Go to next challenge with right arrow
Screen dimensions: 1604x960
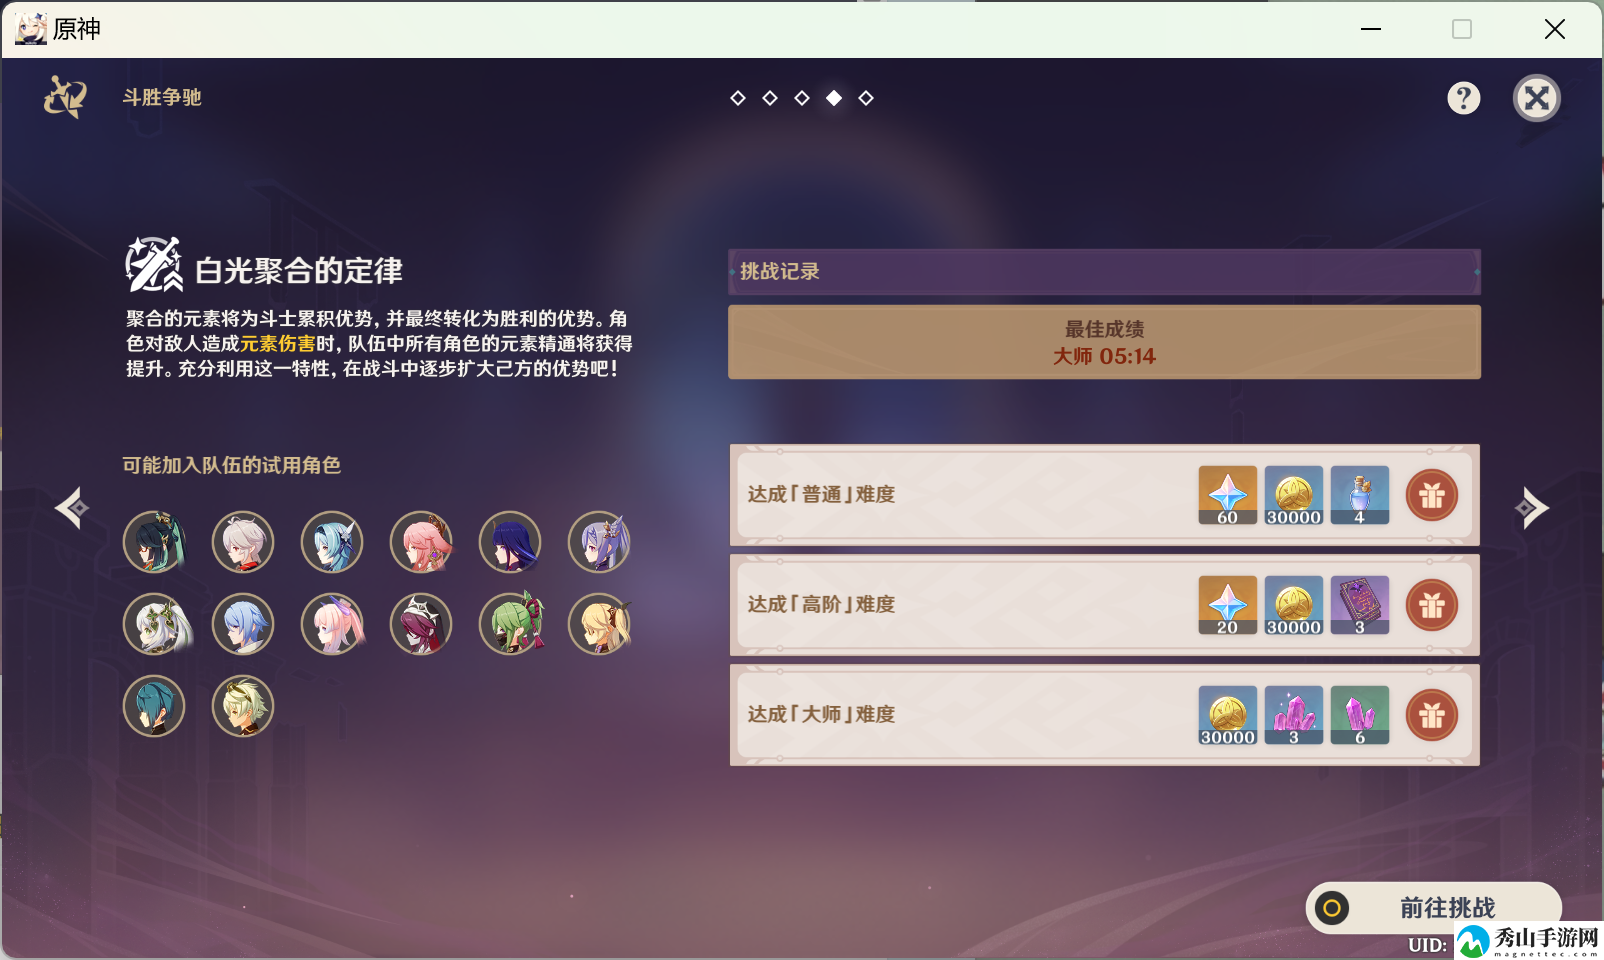click(x=1531, y=508)
